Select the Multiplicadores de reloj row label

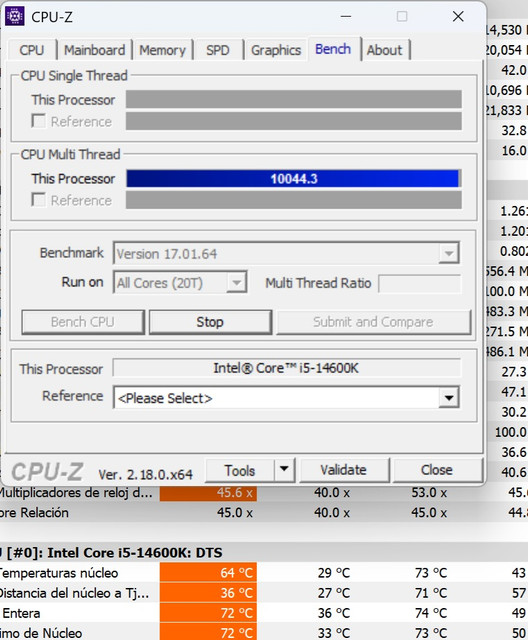pyautogui.click(x=76, y=492)
